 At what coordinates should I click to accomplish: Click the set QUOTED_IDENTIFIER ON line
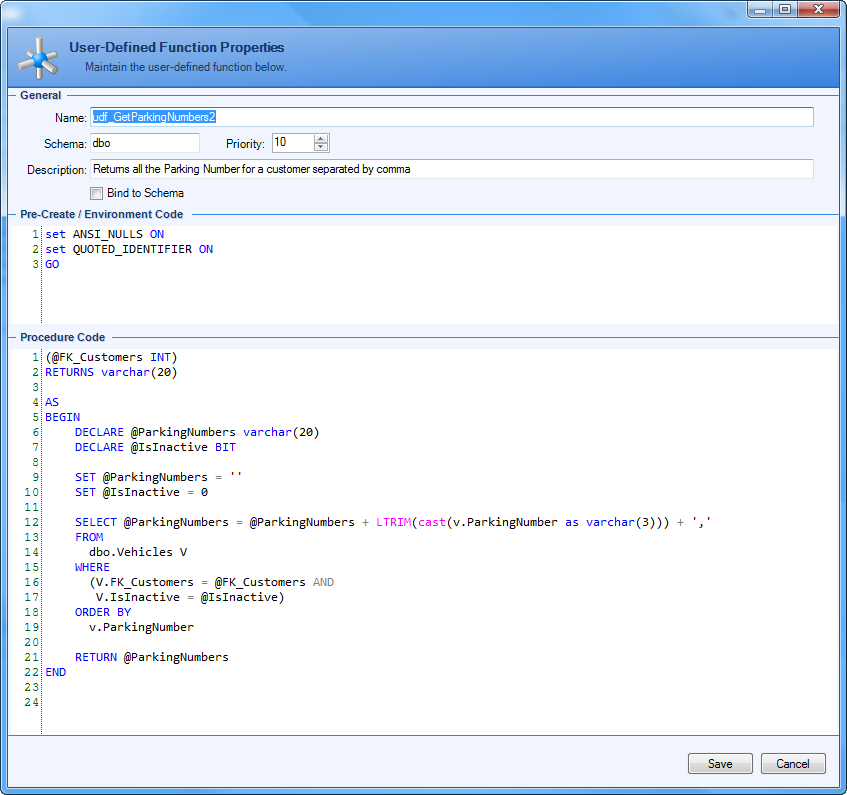pyautogui.click(x=129, y=249)
